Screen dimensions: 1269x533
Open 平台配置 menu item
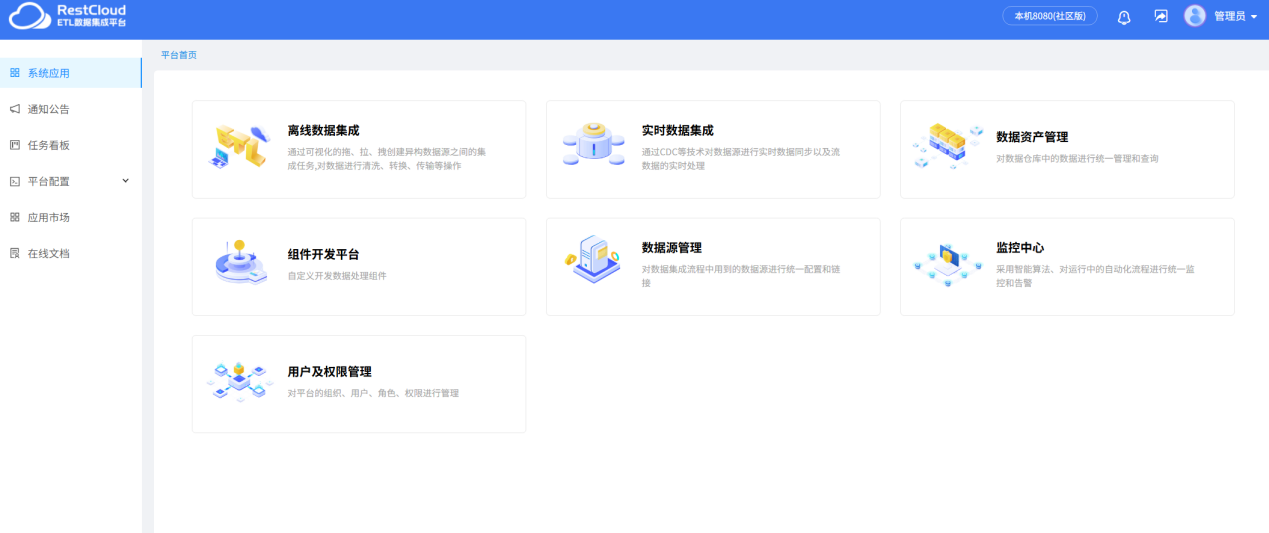(x=71, y=181)
